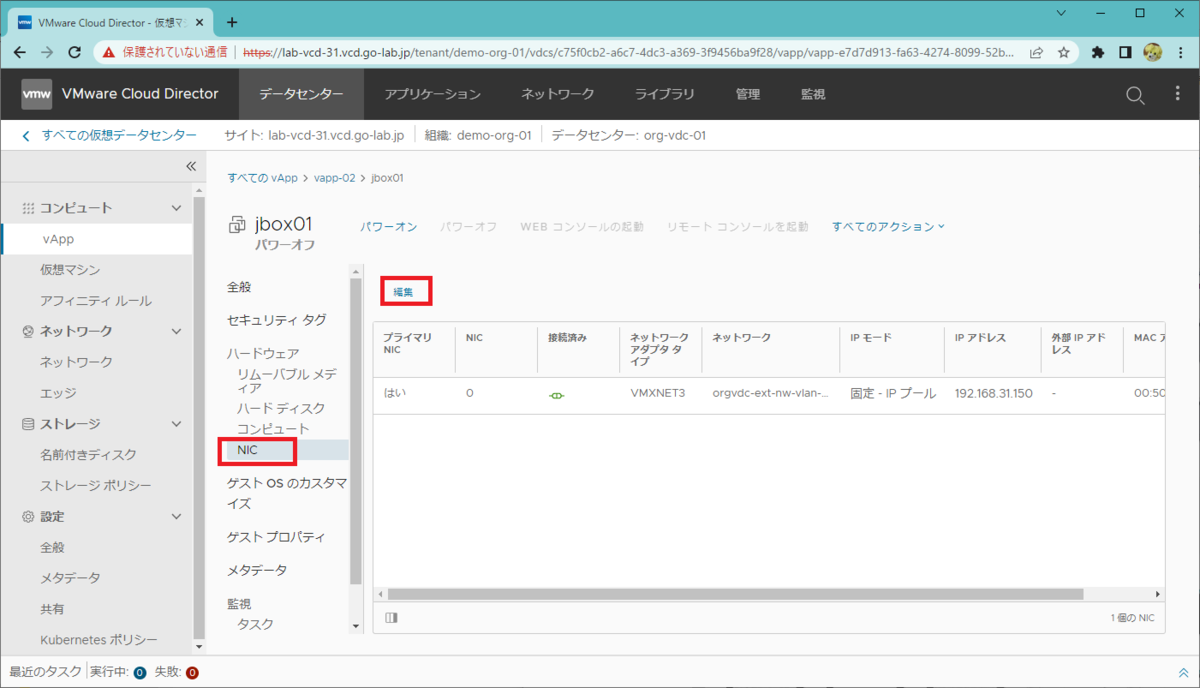Click the 固定 - IP プール cell
This screenshot has height=688, width=1200.
click(x=893, y=394)
